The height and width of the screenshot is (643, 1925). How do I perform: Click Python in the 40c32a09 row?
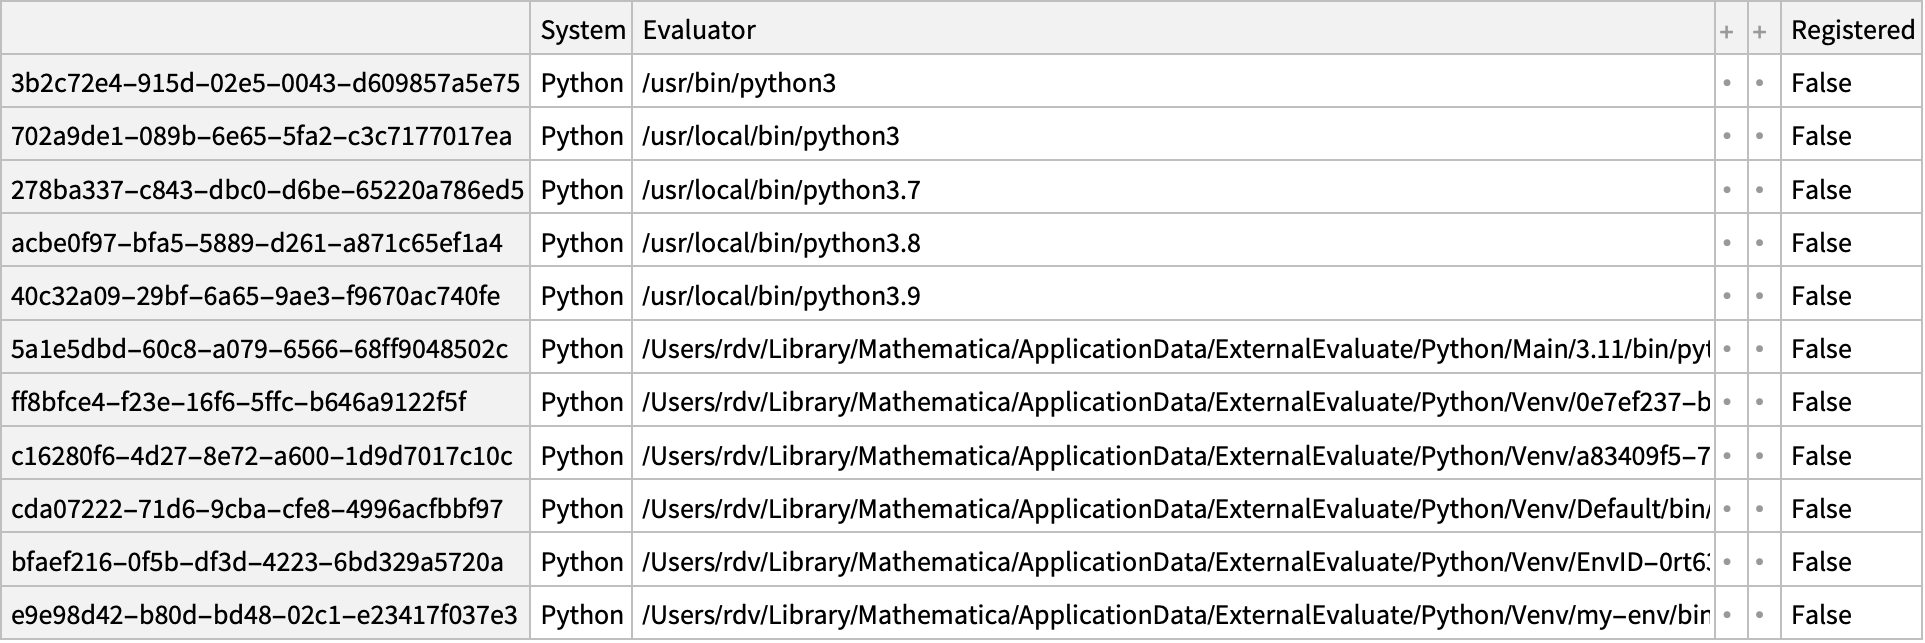[582, 296]
